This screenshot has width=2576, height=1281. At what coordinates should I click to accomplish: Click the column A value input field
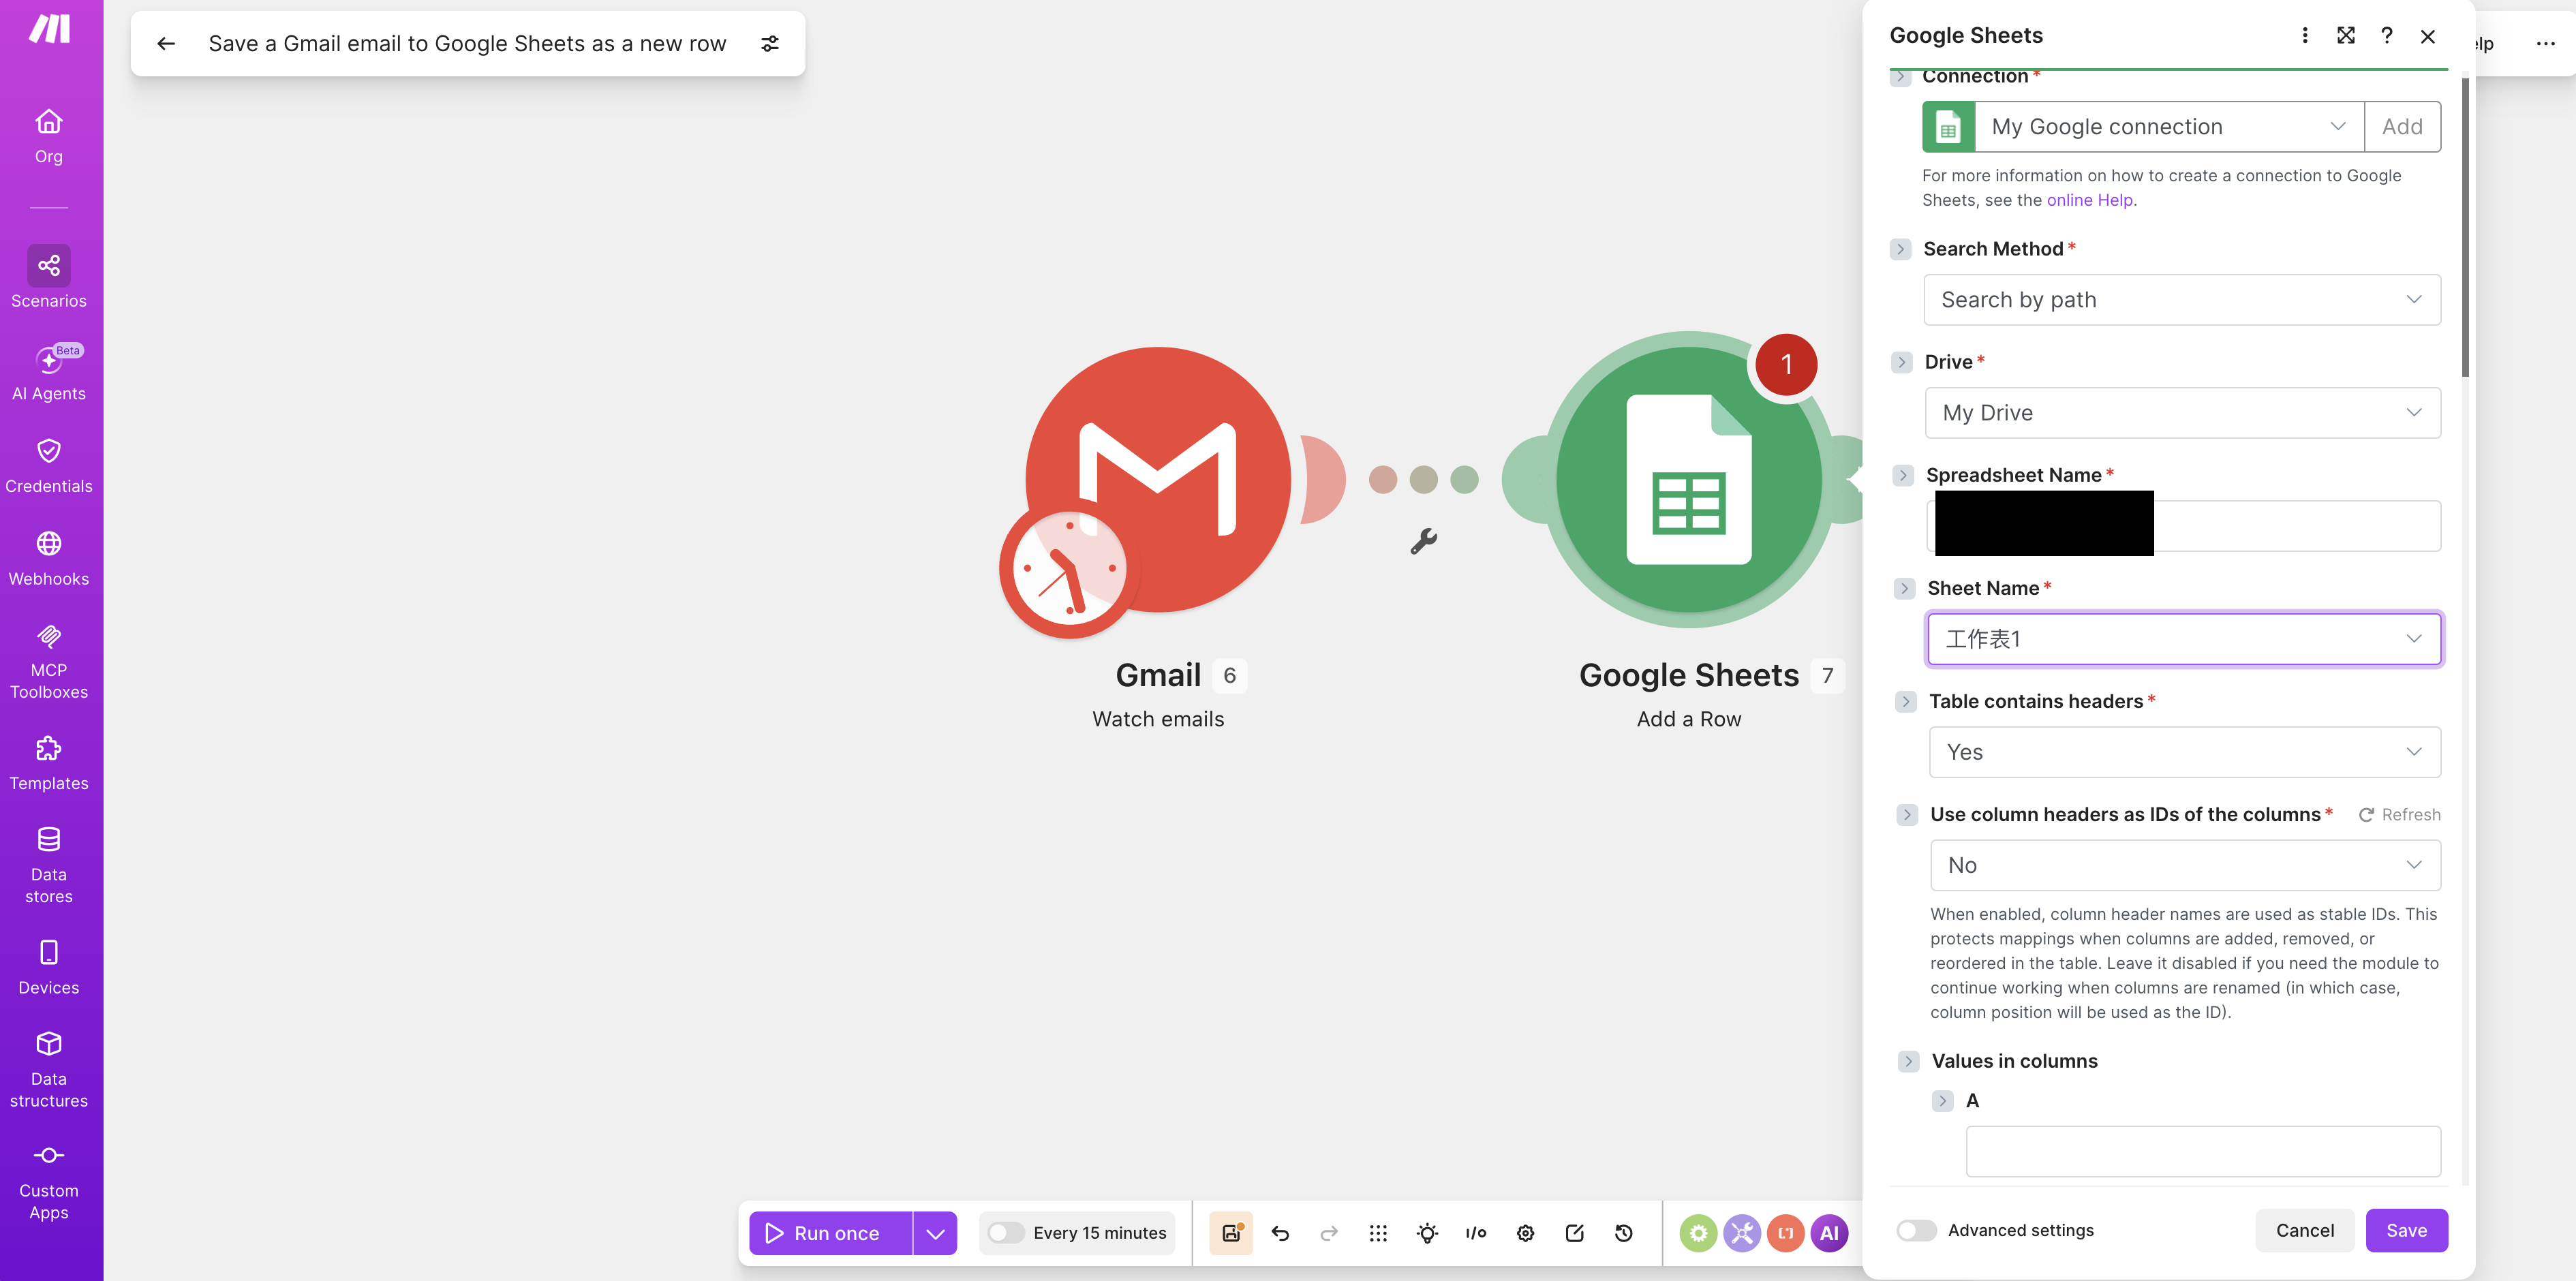click(2203, 1151)
